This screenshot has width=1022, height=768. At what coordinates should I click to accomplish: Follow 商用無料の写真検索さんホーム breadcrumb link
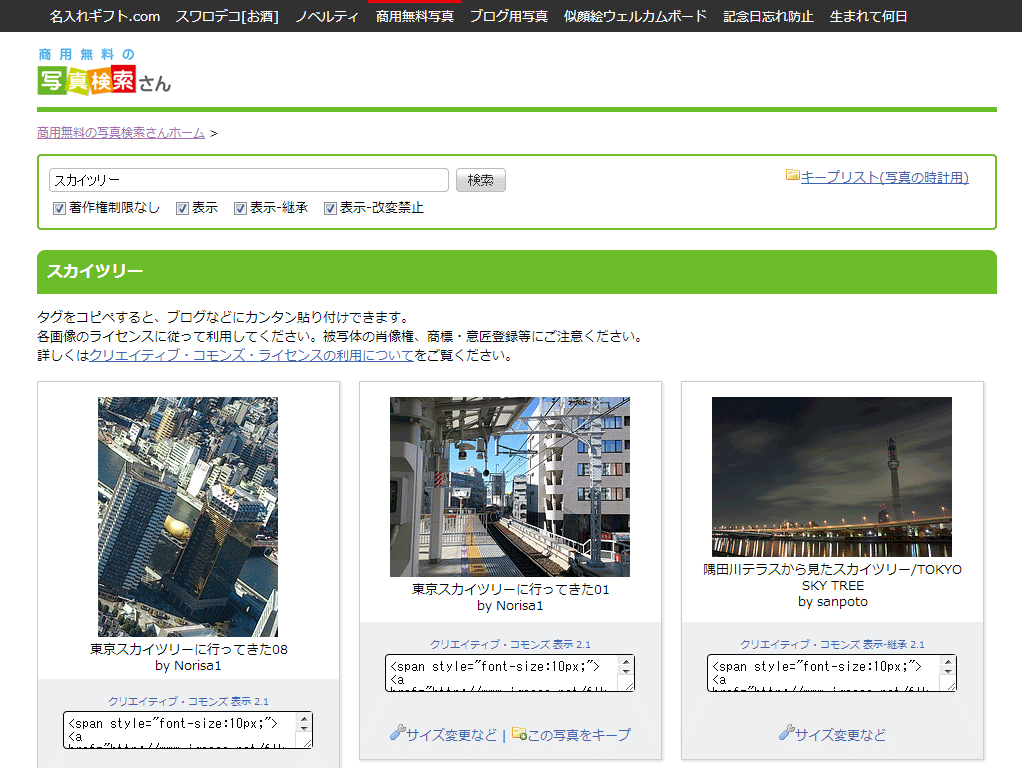121,133
